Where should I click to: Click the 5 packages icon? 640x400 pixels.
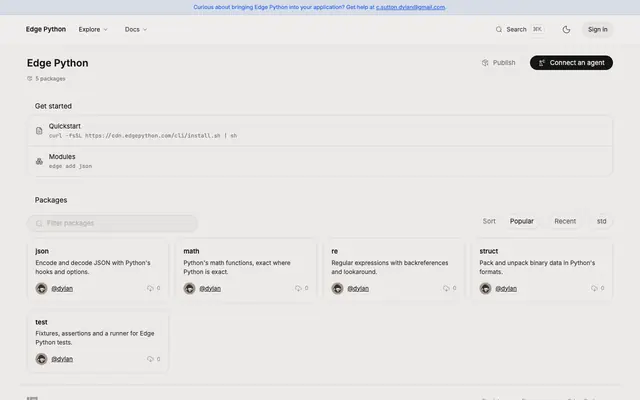(x=29, y=79)
